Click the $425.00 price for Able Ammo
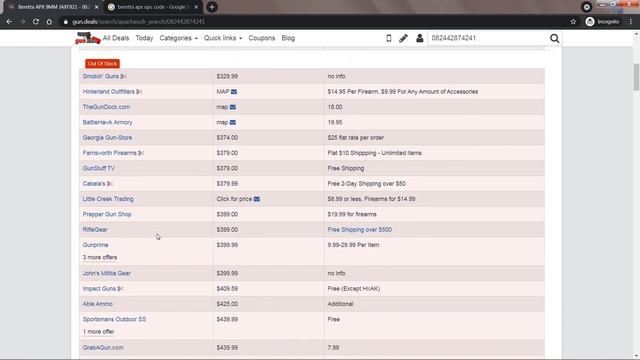Image resolution: width=640 pixels, height=360 pixels. point(227,304)
